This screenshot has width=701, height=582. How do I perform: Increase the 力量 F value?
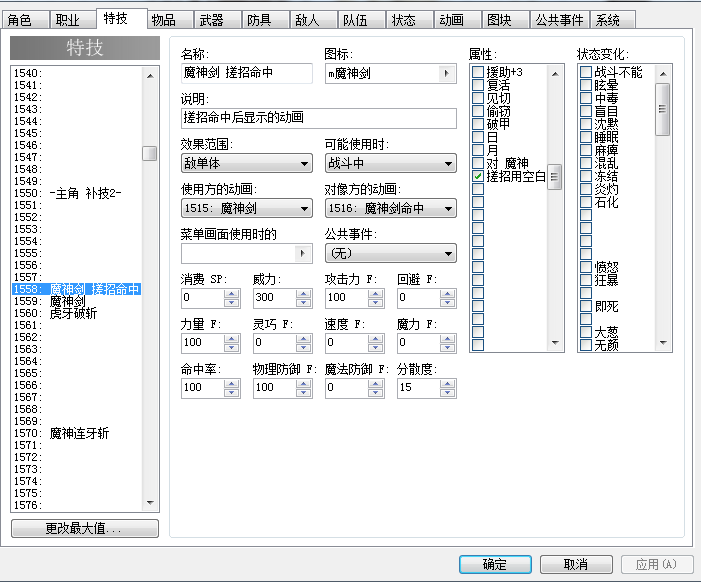click(232, 338)
